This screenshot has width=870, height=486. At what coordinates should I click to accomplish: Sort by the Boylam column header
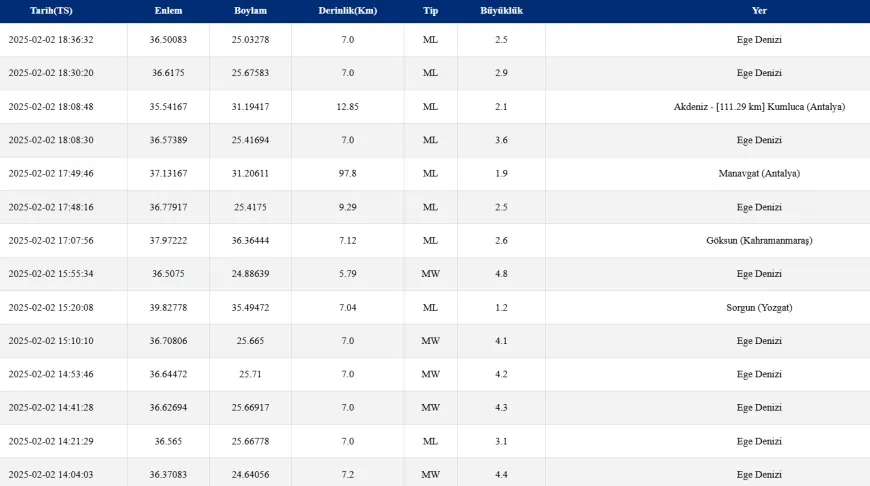point(250,11)
